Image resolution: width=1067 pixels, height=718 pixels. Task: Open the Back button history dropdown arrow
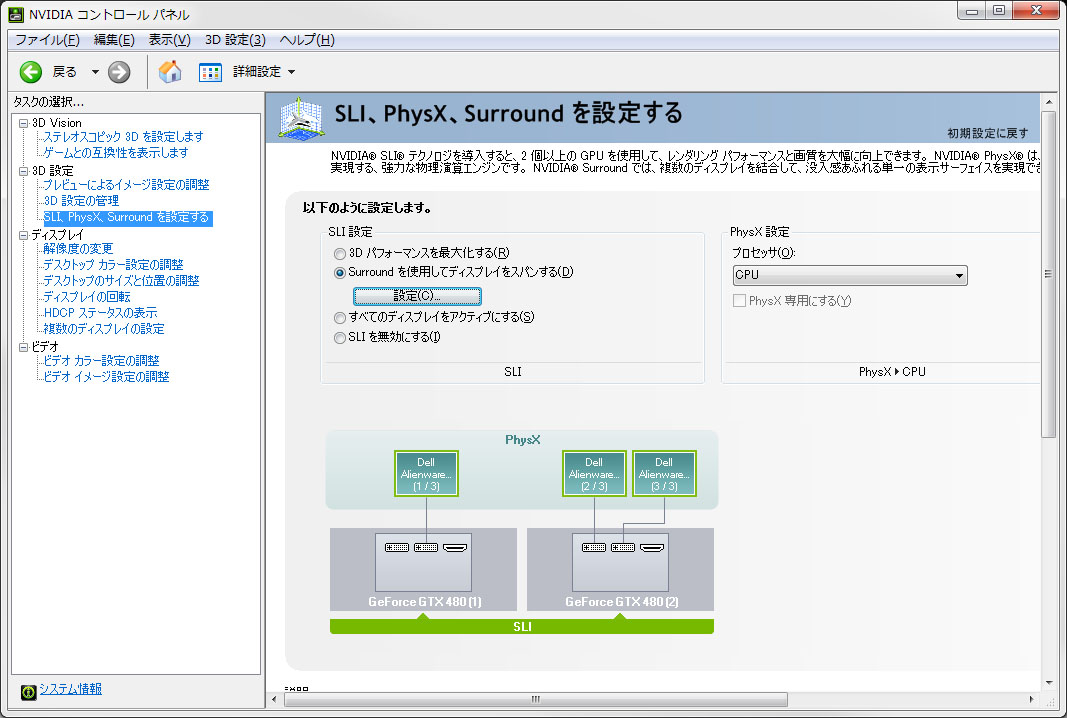[x=95, y=71]
